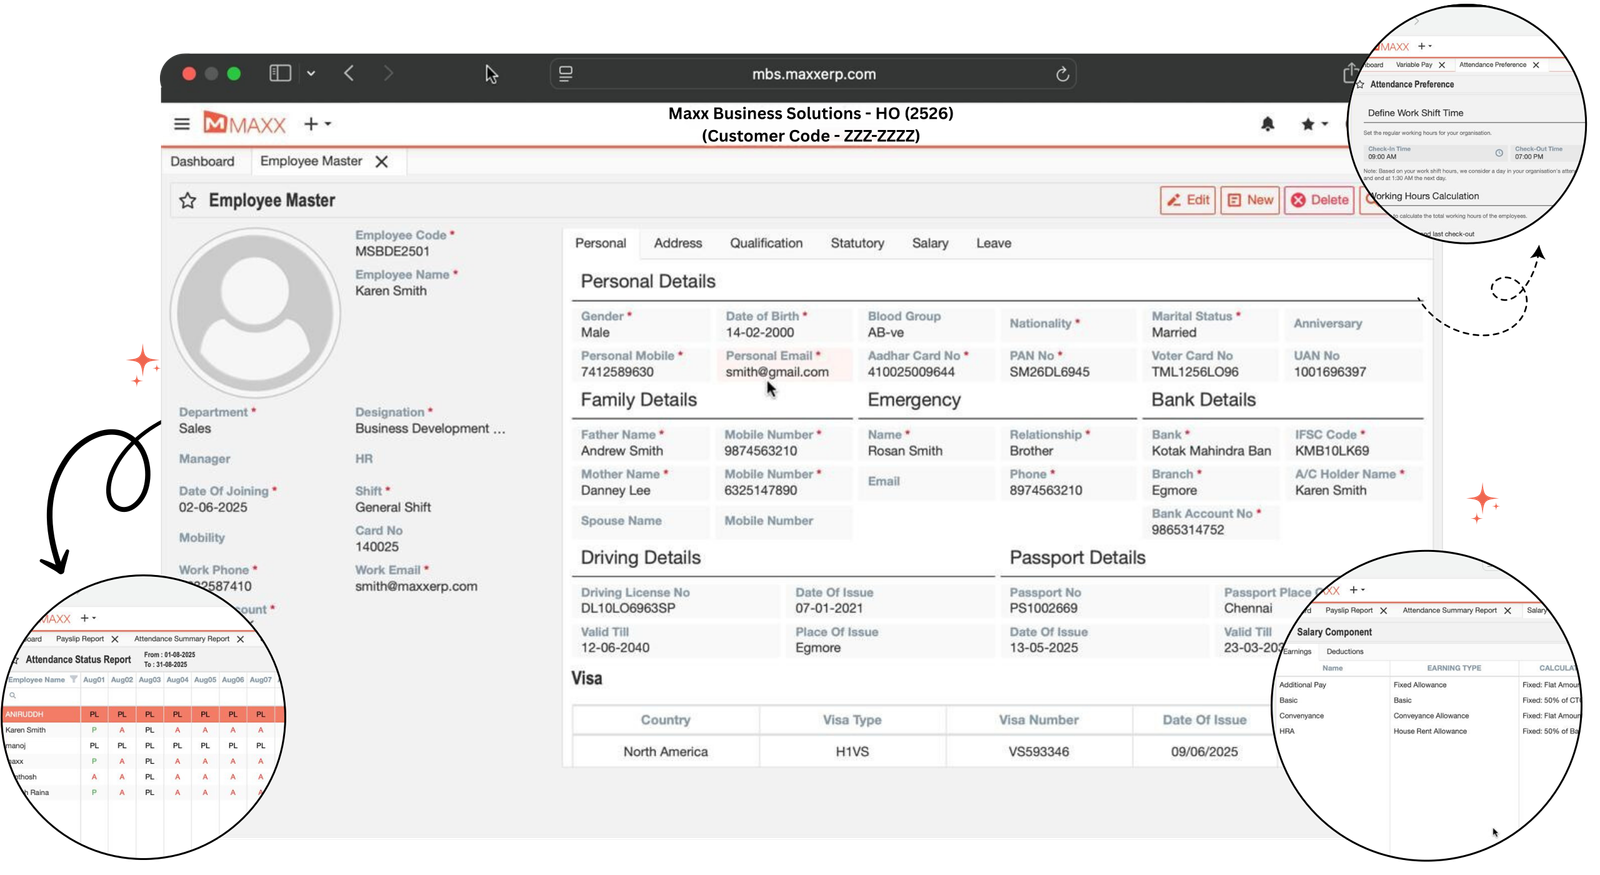Mark Employee Master as favorite star
Image resolution: width=1600 pixels, height=875 pixels.
point(187,201)
